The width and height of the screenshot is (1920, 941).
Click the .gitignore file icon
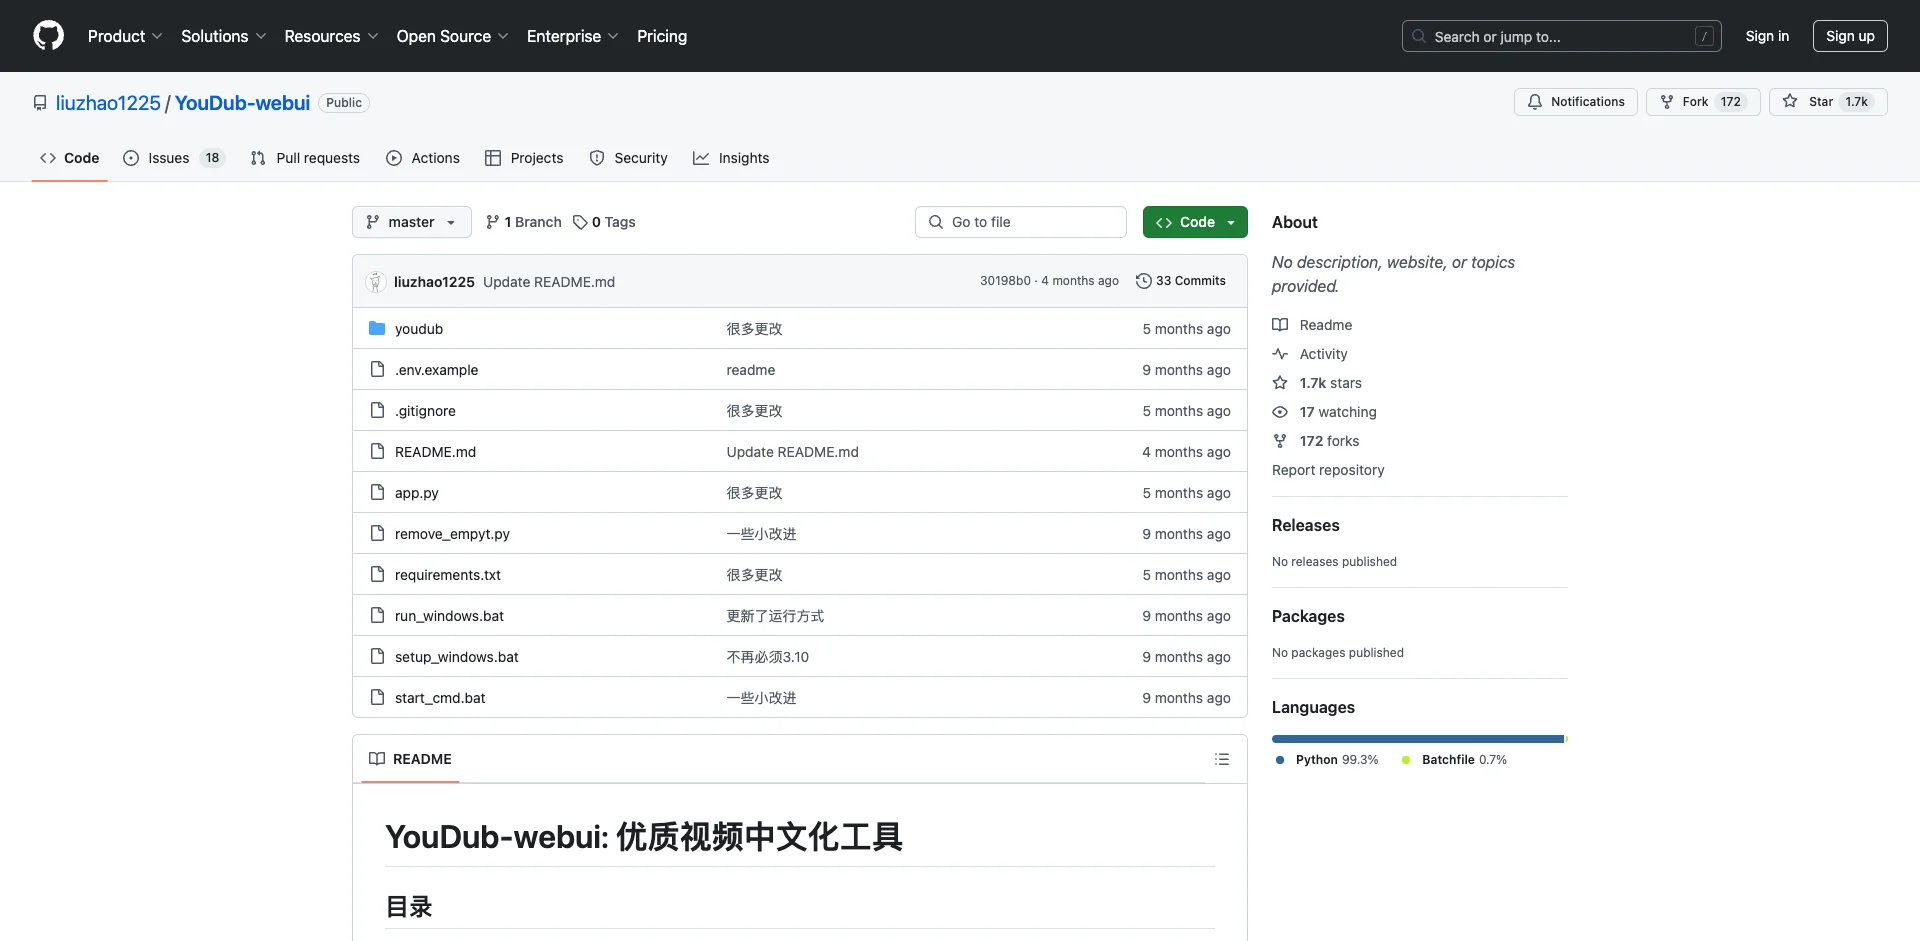point(377,411)
